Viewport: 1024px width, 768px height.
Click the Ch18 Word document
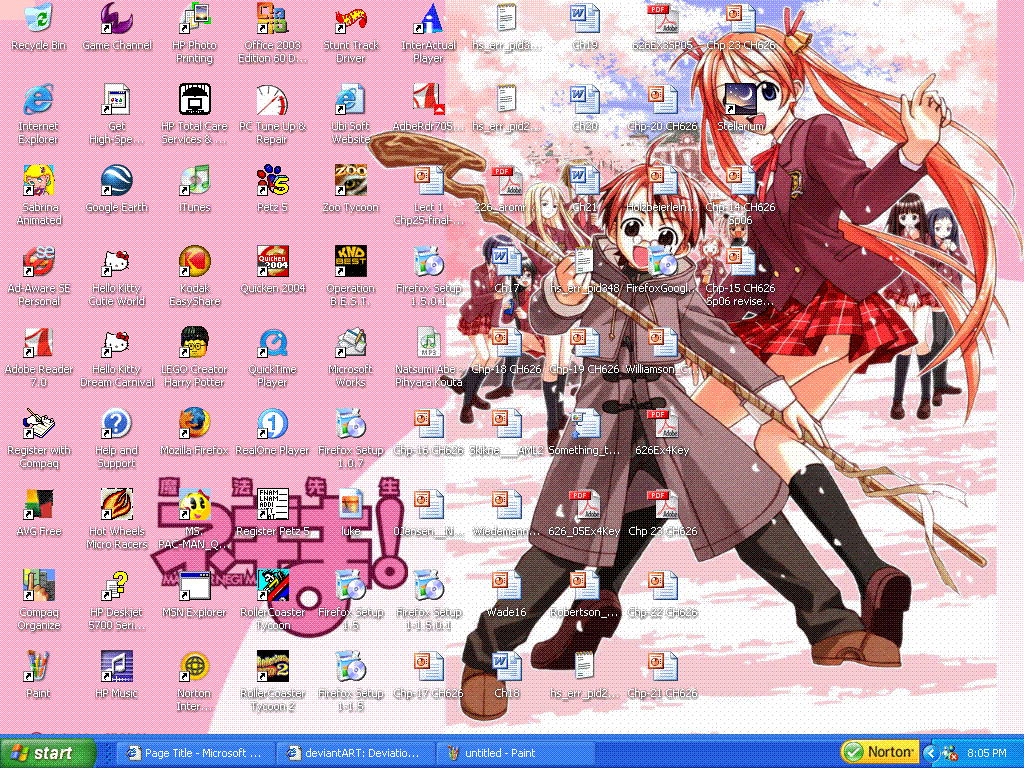point(506,666)
